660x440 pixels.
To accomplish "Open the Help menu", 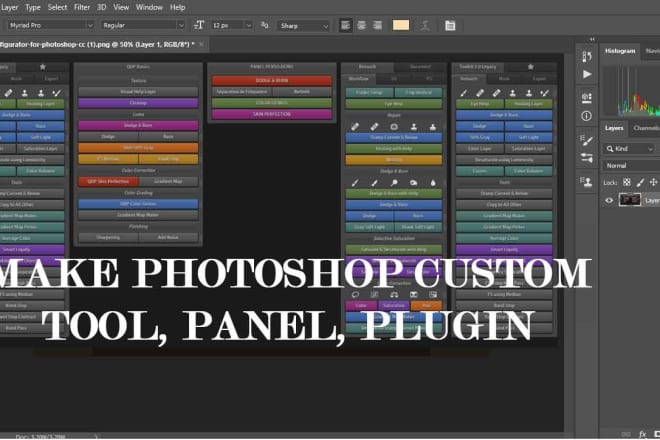I will (177, 7).
